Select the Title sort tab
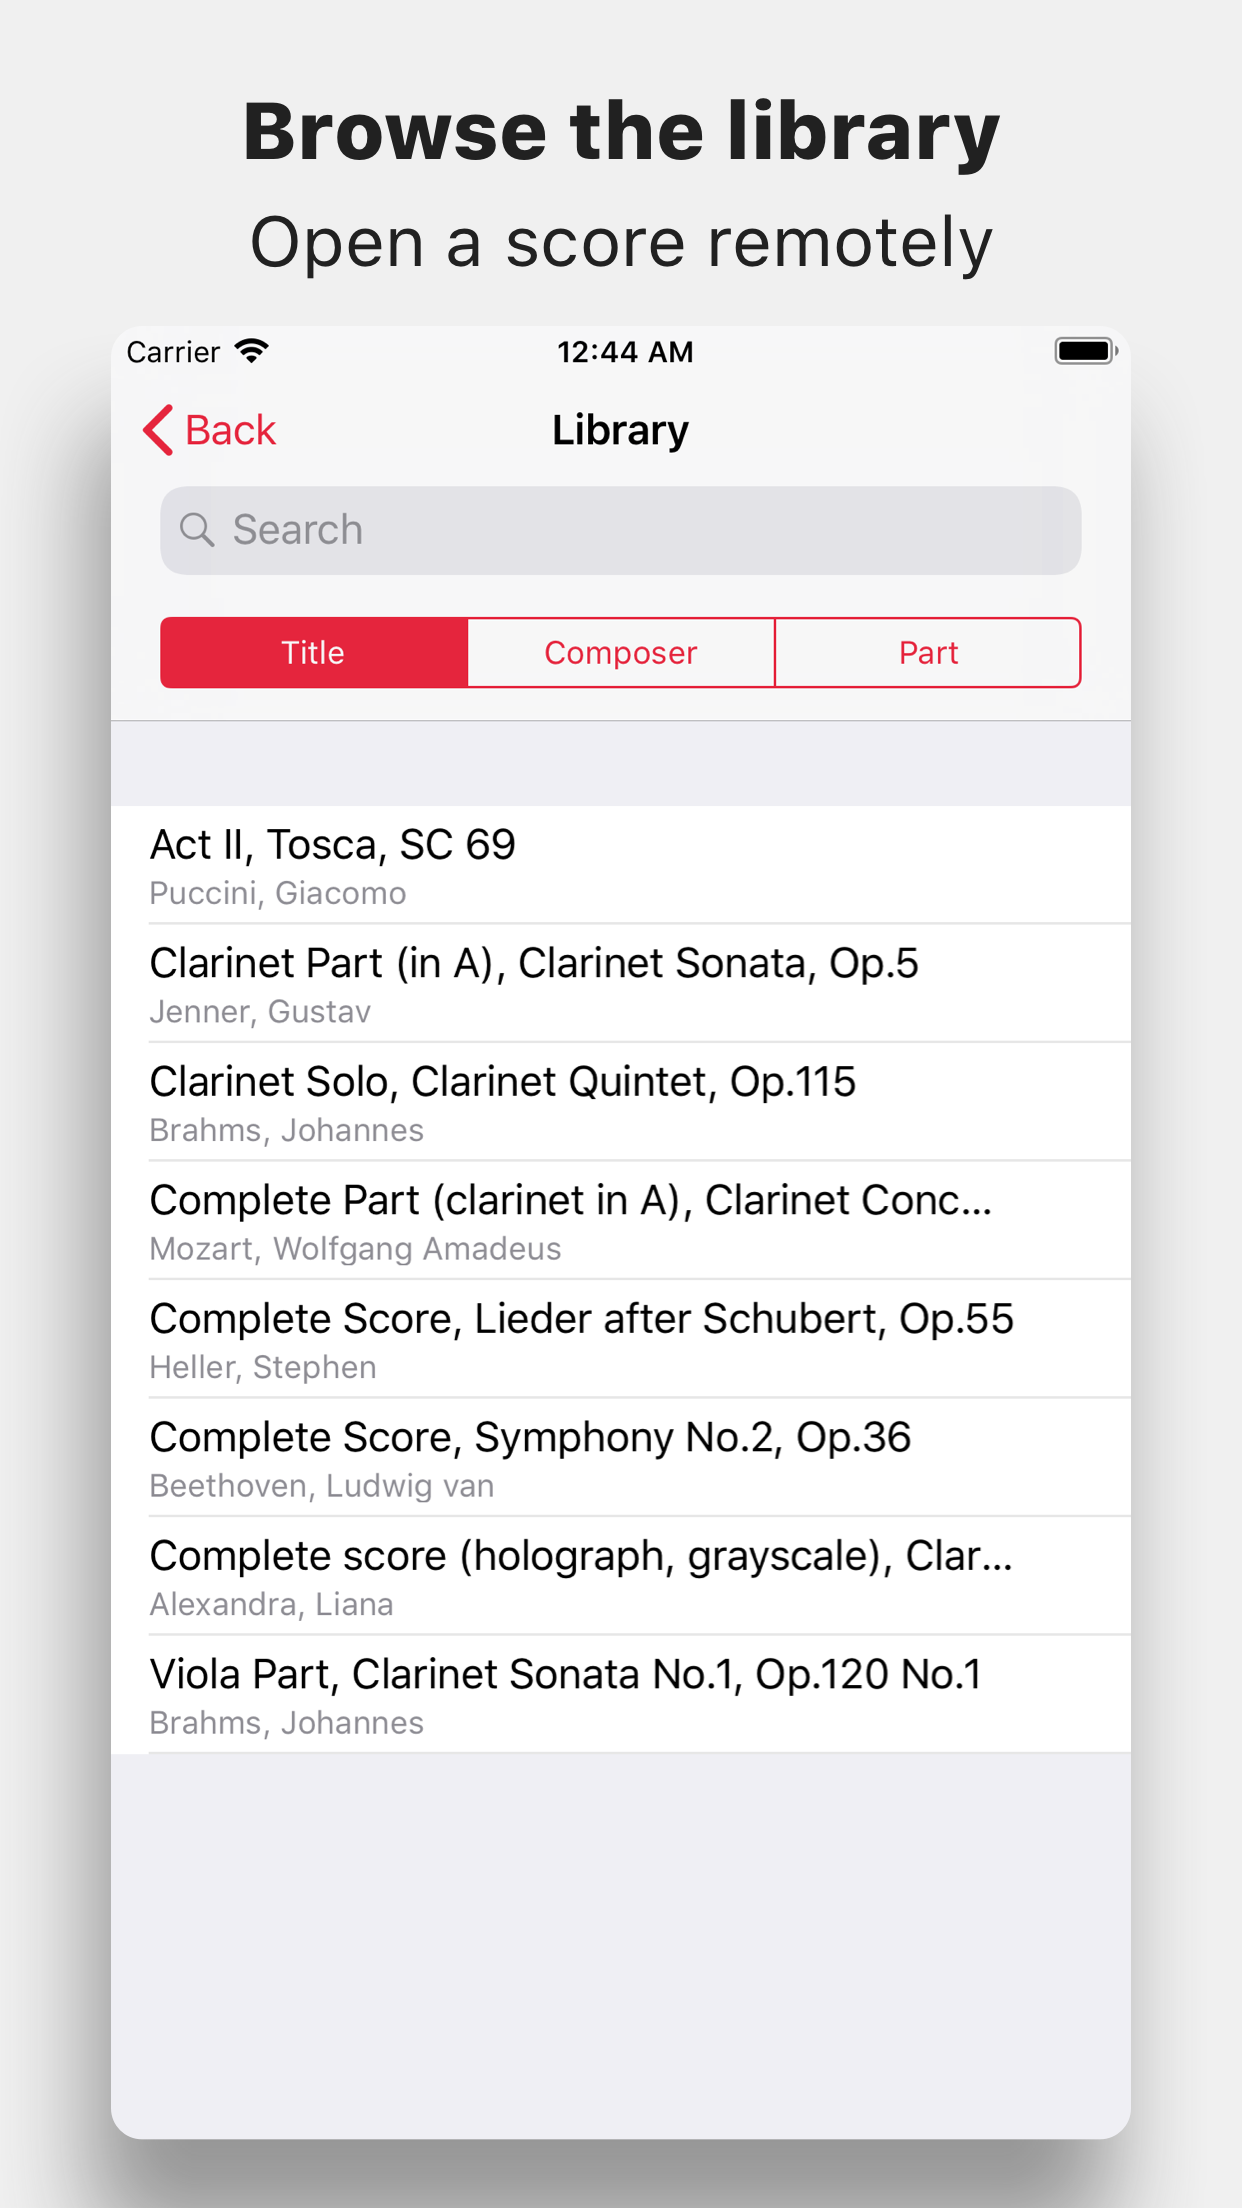This screenshot has width=1242, height=2208. tap(314, 653)
